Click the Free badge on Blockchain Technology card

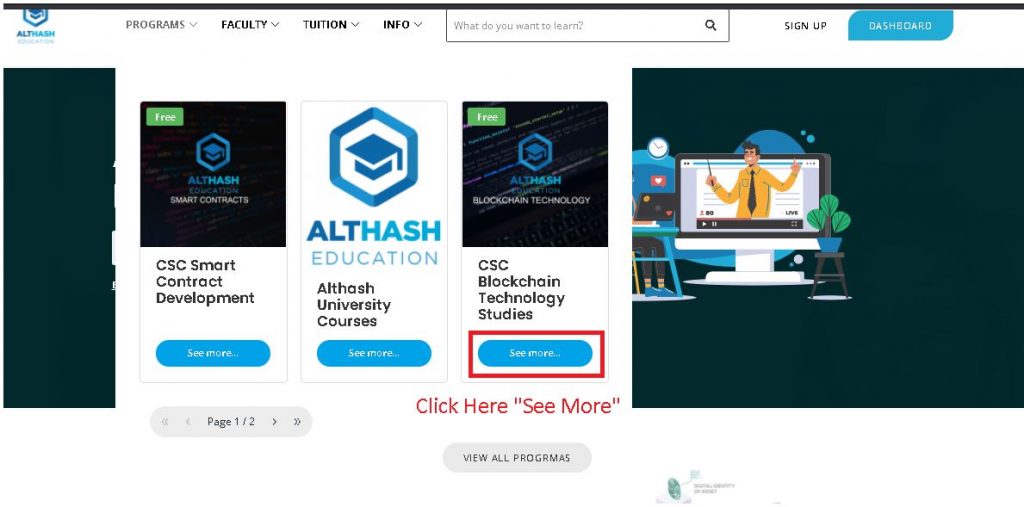(x=487, y=117)
